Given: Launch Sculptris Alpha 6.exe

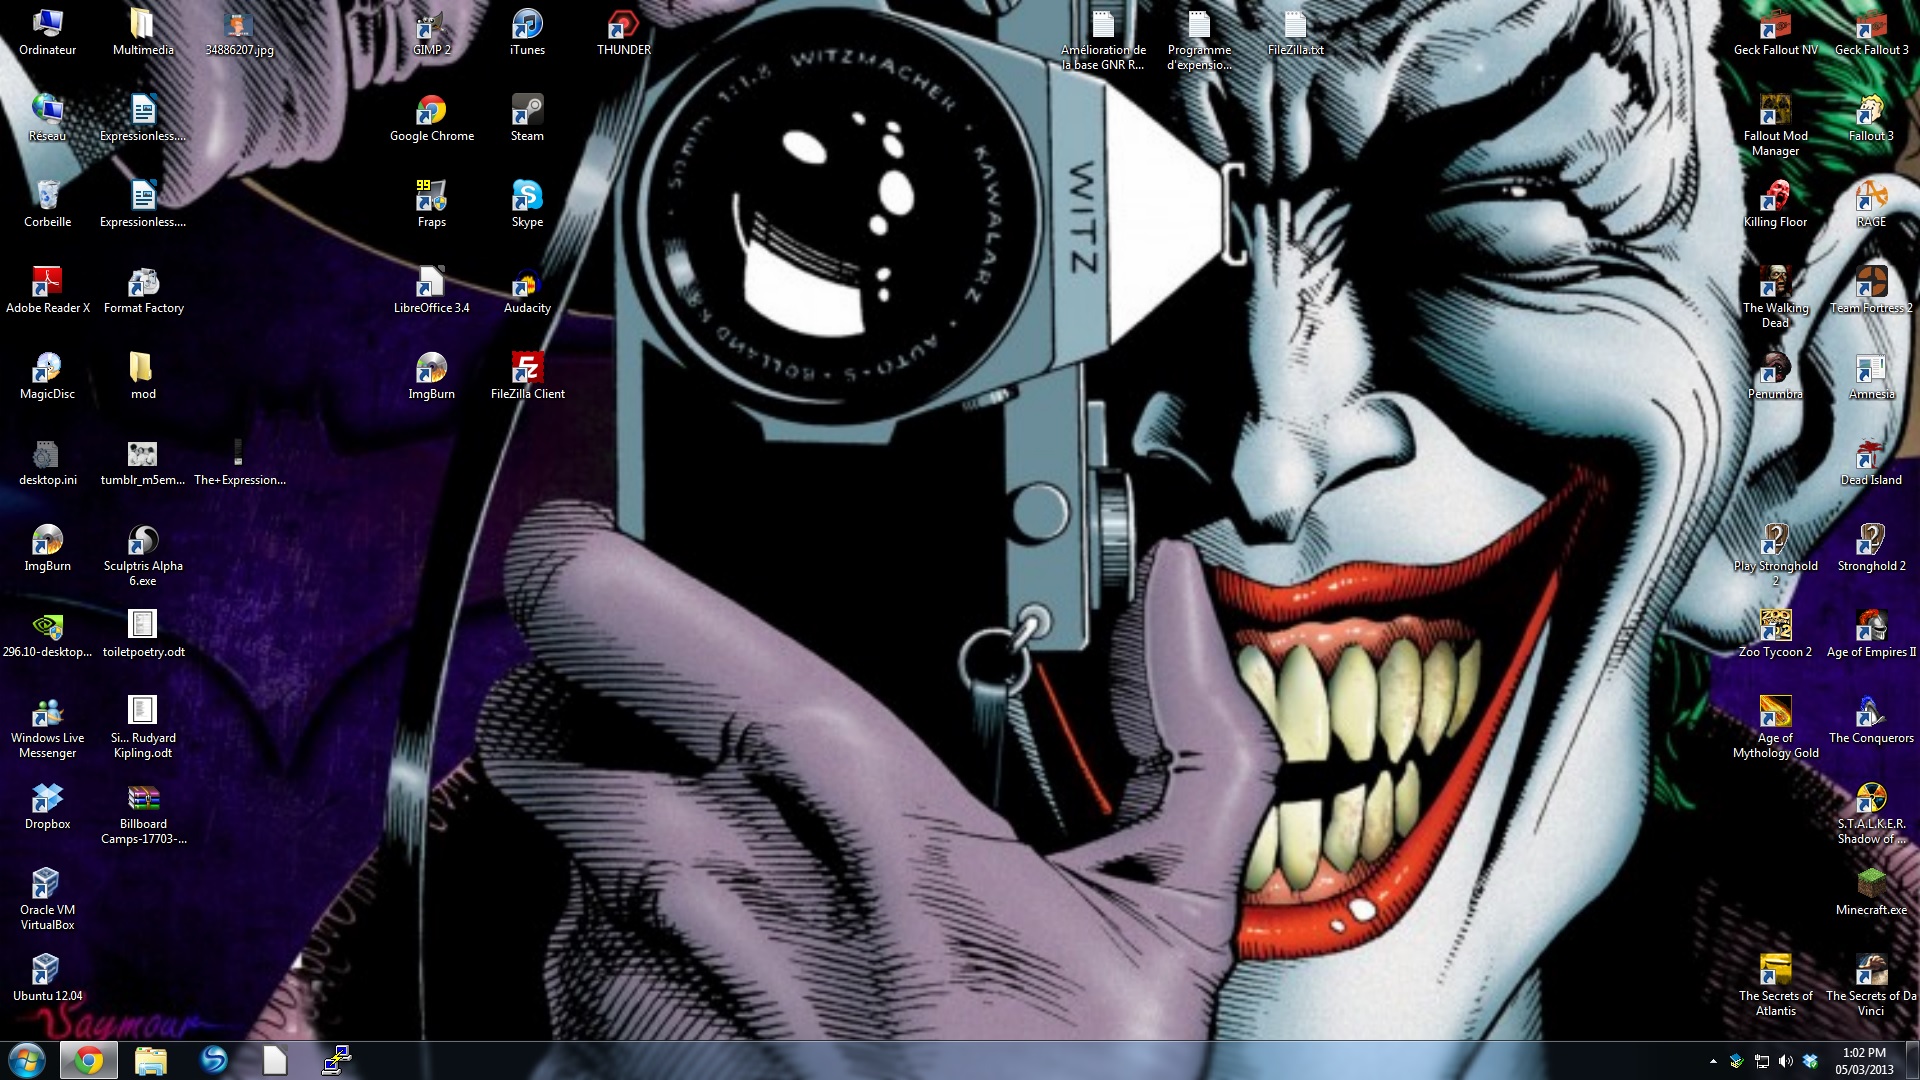Looking at the screenshot, I should (143, 555).
